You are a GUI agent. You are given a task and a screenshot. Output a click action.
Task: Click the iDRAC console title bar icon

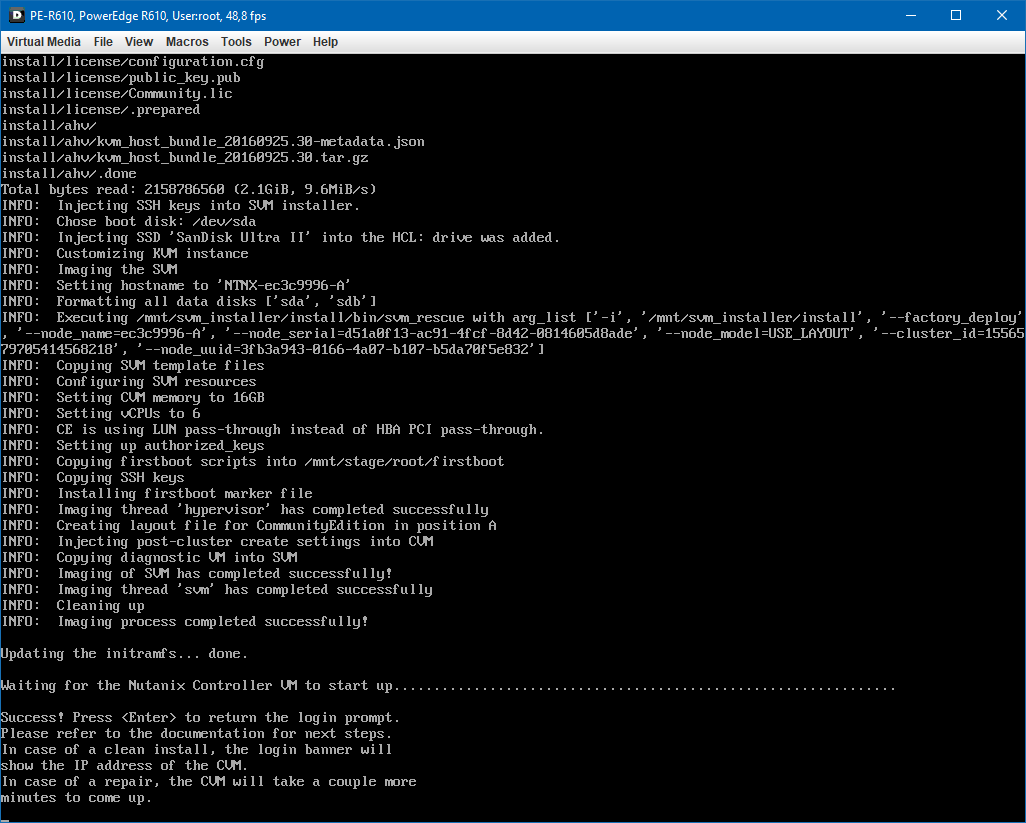(x=16, y=15)
